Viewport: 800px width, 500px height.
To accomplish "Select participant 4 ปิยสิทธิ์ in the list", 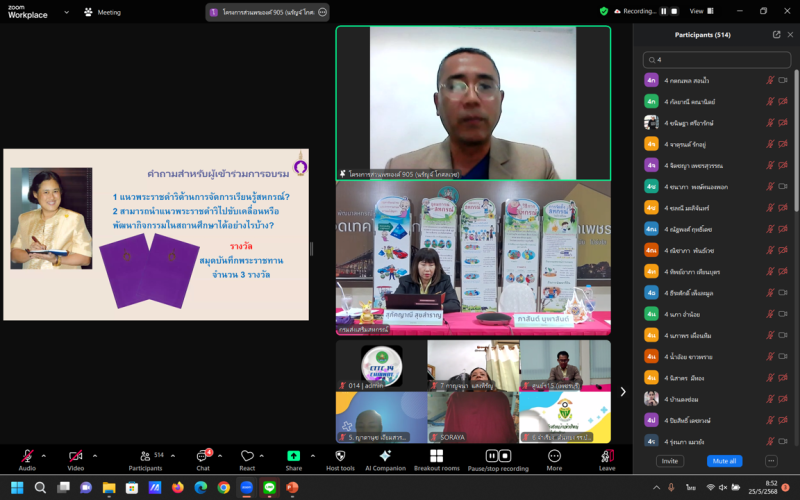I will tap(715, 420).
